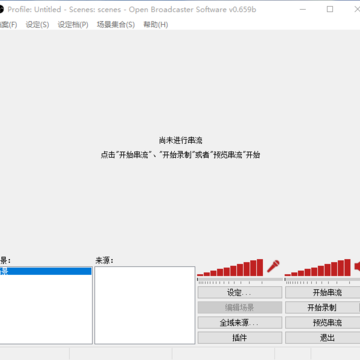Open the 插件 plugins button
The height and width of the screenshot is (360, 360).
pos(240,338)
